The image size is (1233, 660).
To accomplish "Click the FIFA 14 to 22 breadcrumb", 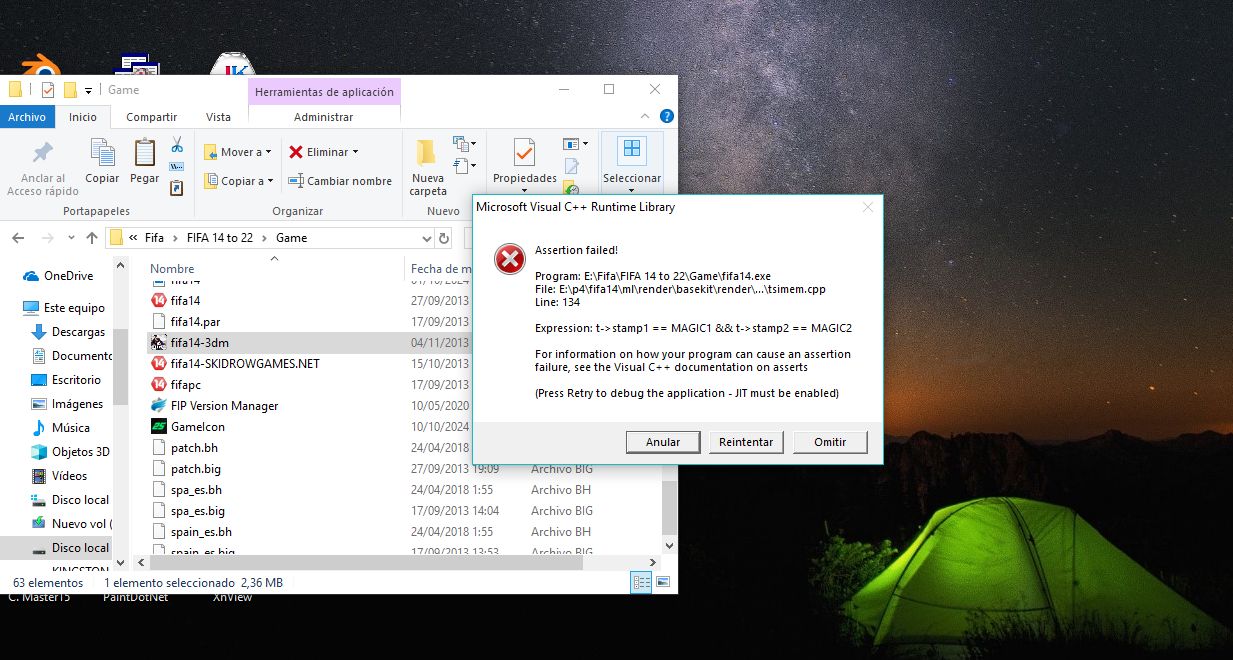I will point(220,238).
